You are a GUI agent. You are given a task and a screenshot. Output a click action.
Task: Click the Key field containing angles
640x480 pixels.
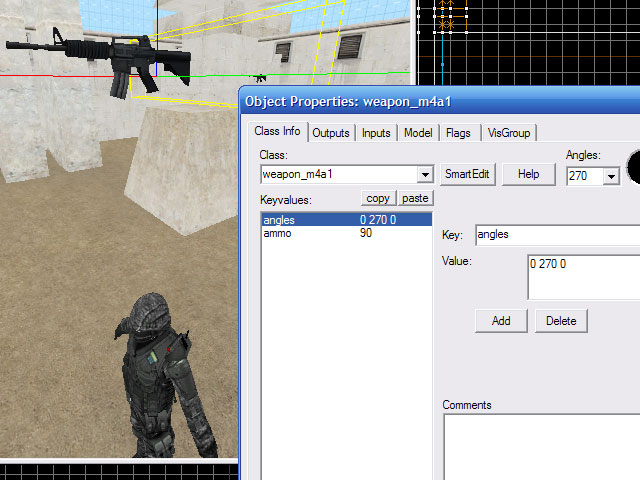[558, 235]
